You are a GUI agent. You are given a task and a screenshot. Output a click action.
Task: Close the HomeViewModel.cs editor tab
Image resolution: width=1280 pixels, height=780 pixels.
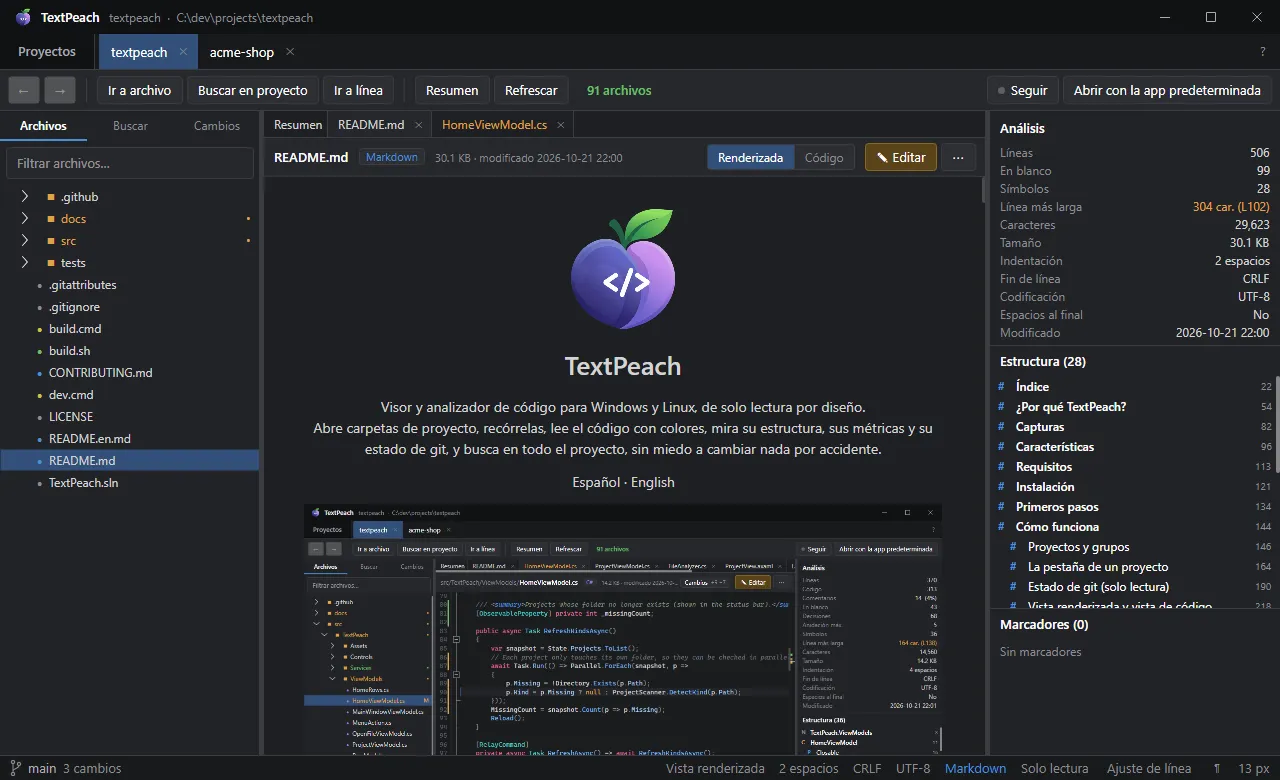[x=561, y=125]
